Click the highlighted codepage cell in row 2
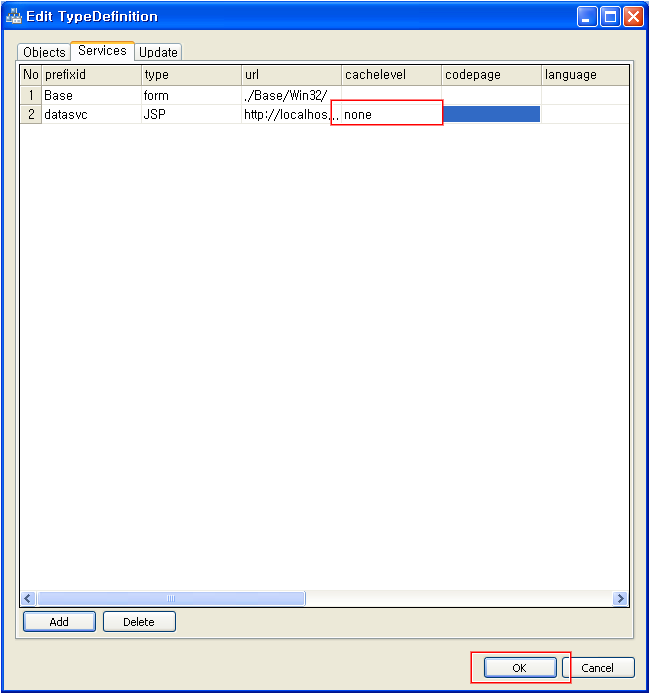 [491, 115]
